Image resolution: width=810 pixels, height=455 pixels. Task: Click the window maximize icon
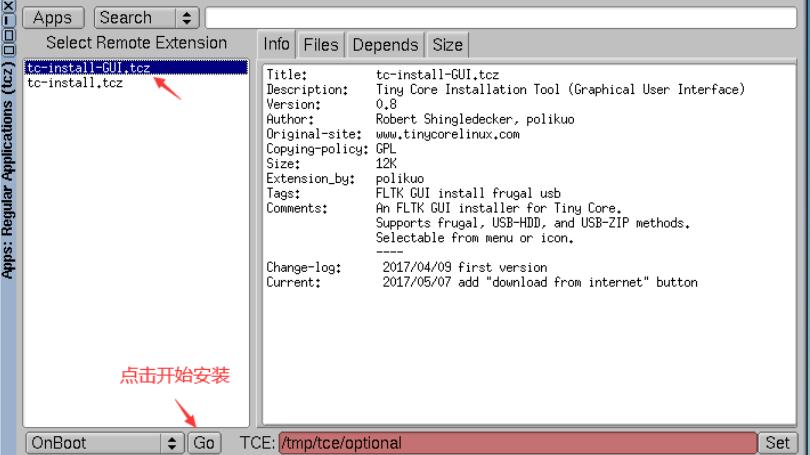tap(8, 35)
